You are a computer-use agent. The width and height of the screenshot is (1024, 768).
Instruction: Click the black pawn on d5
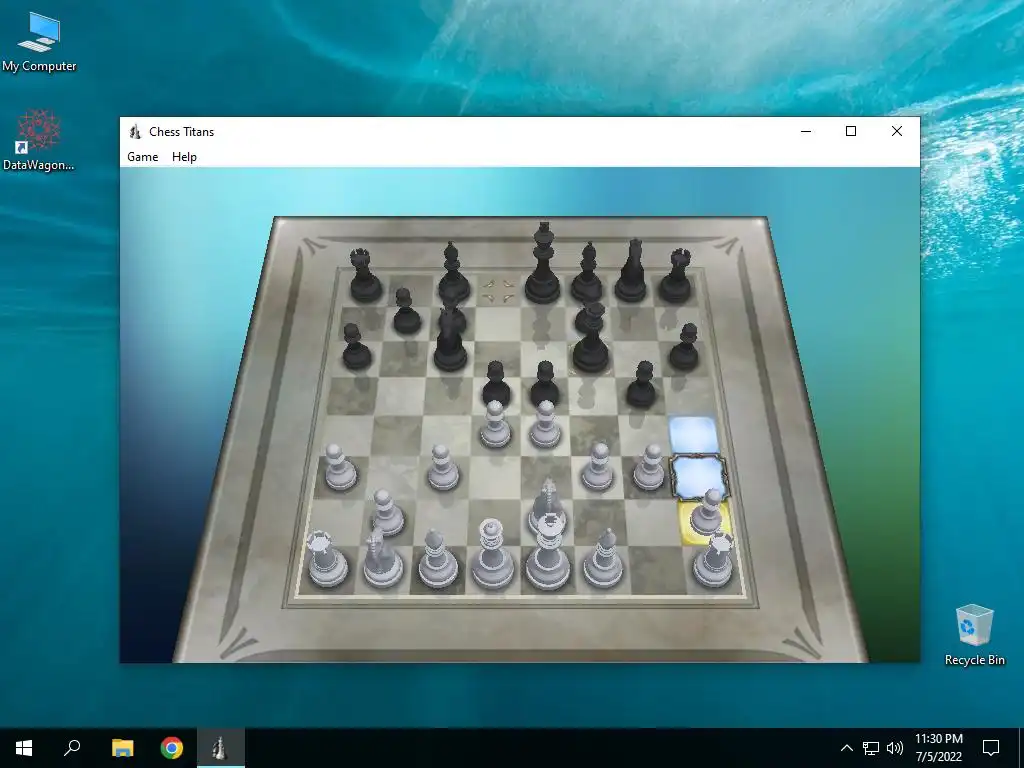(496, 384)
